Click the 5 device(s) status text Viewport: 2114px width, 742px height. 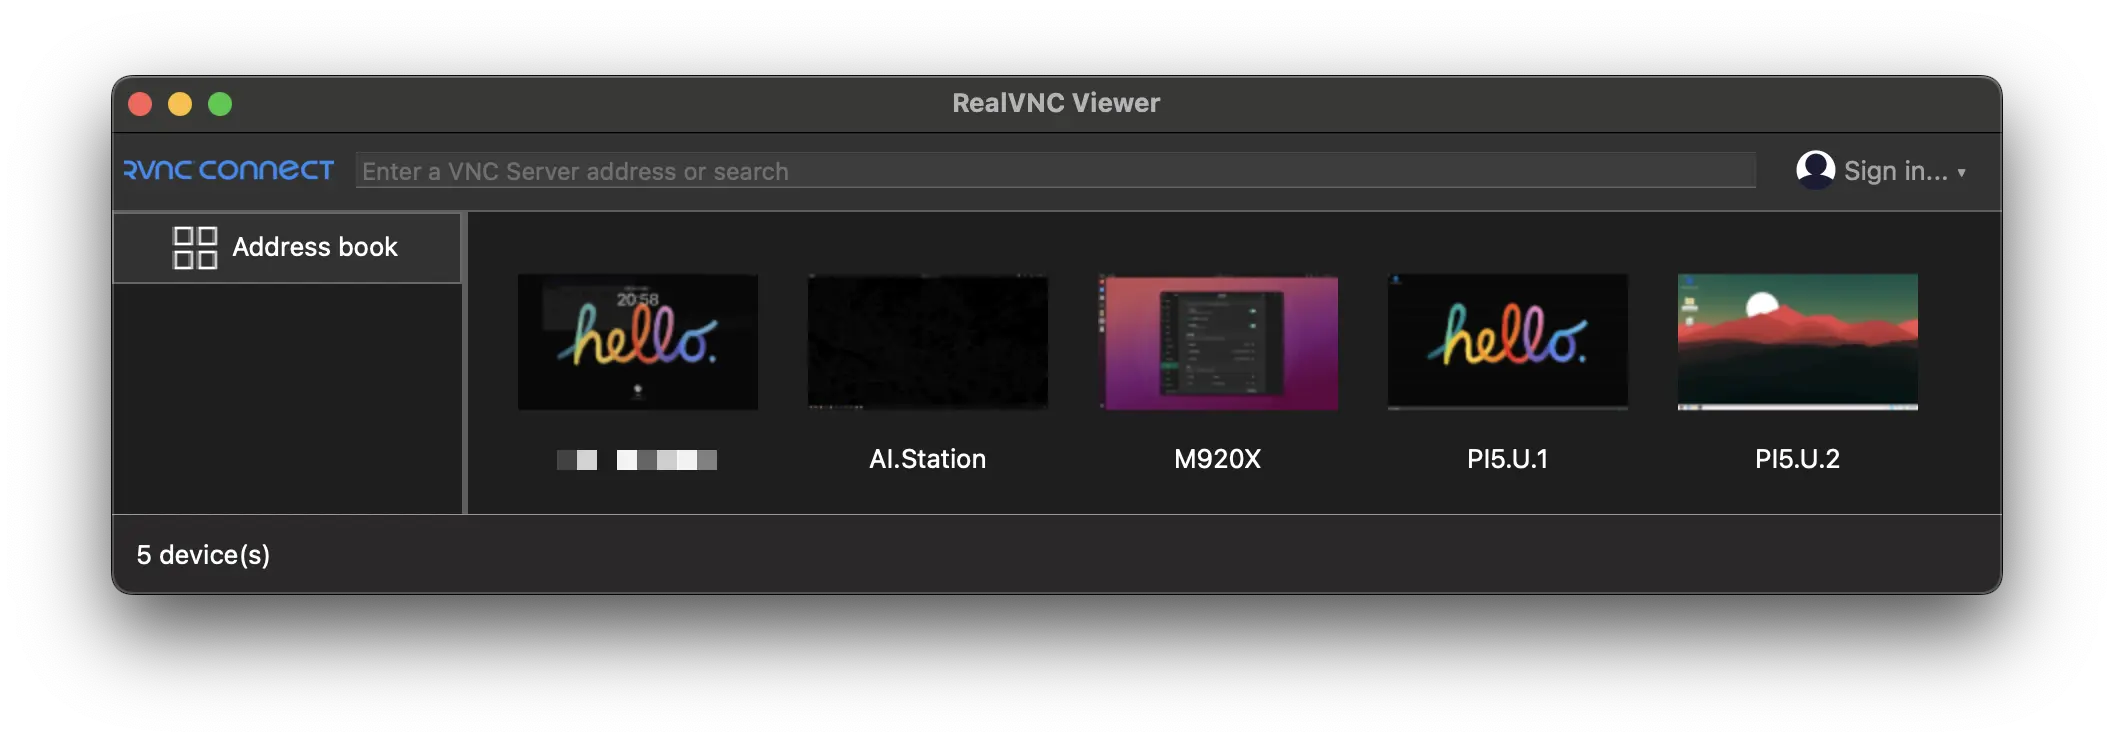203,555
